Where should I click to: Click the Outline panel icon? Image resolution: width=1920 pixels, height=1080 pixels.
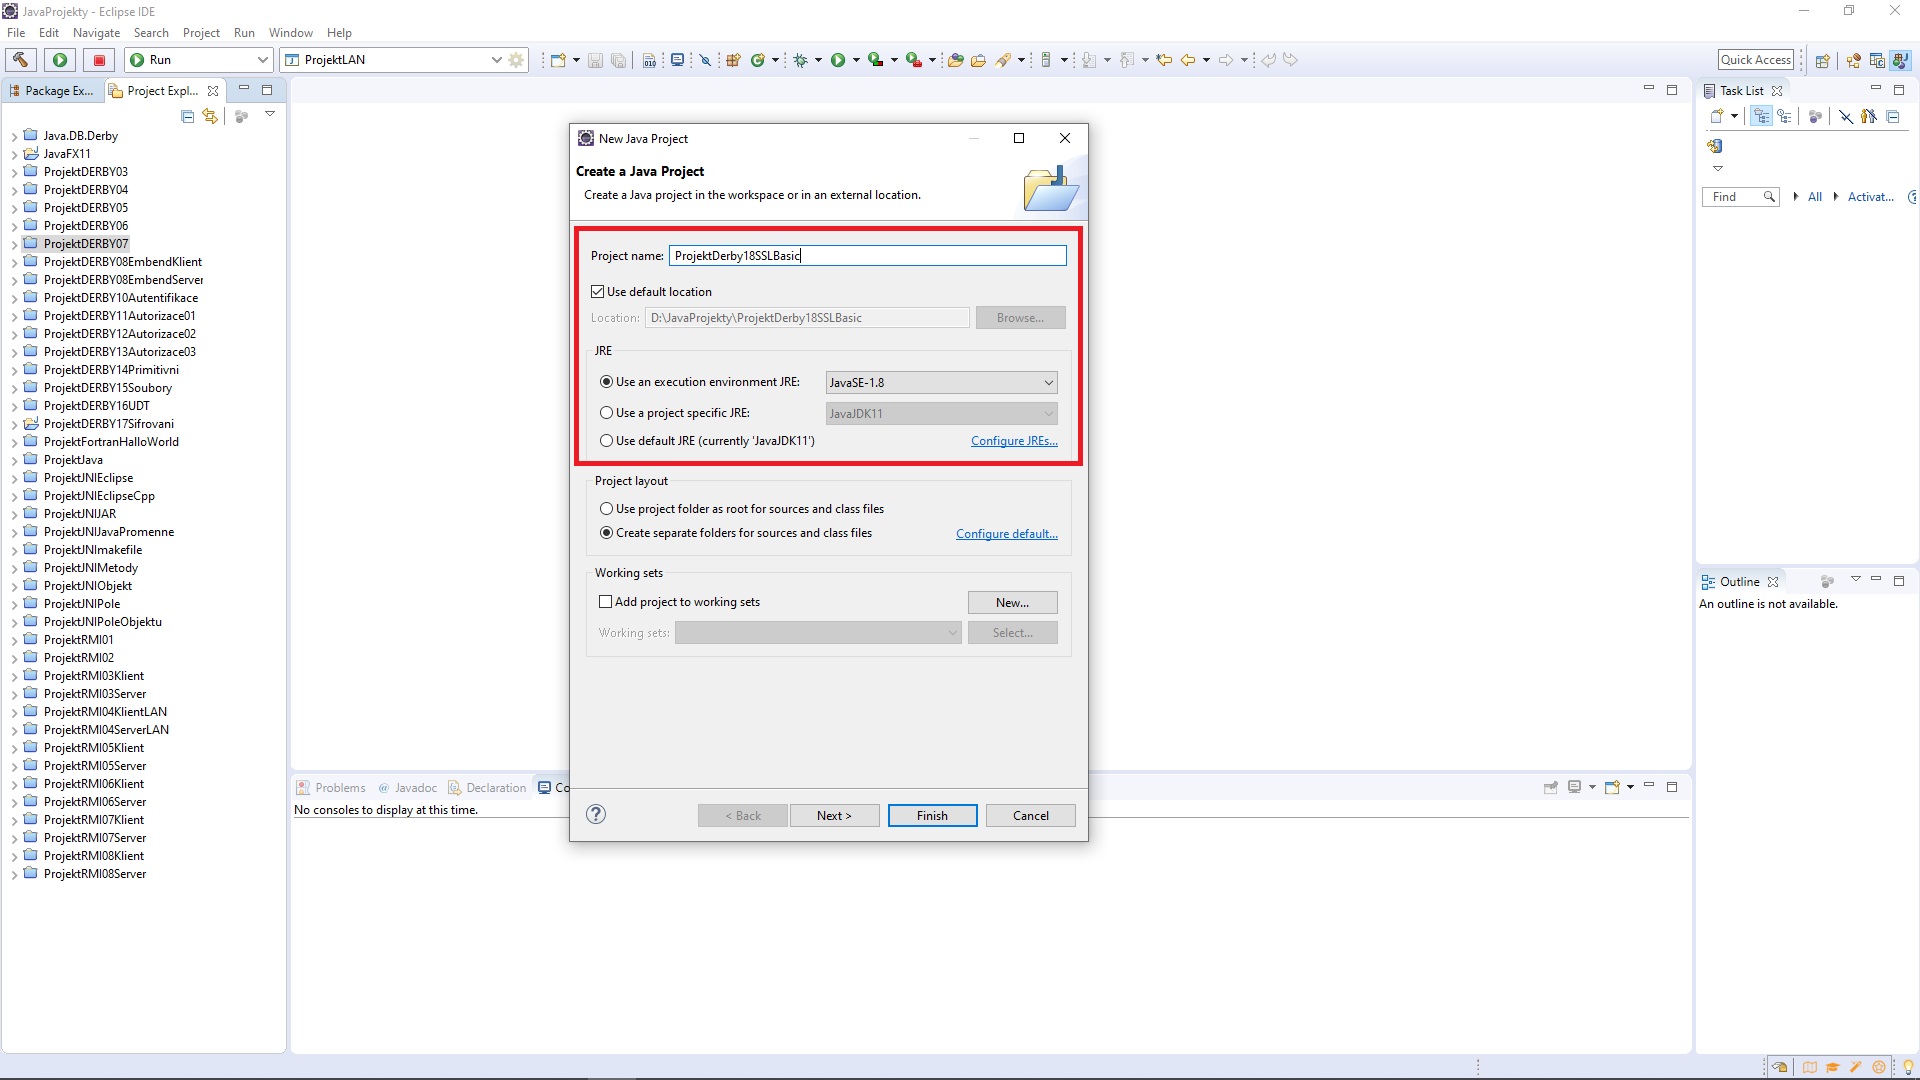click(x=1710, y=582)
